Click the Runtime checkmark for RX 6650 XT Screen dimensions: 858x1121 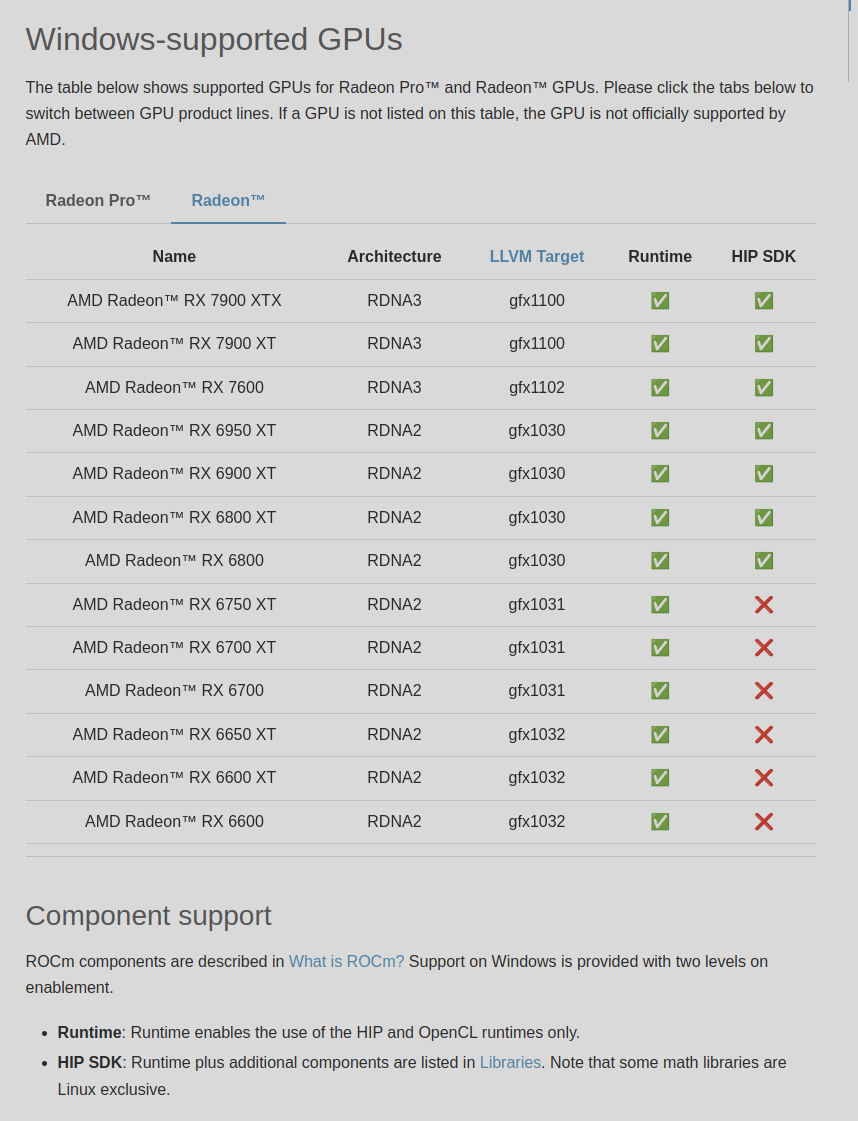(x=660, y=734)
